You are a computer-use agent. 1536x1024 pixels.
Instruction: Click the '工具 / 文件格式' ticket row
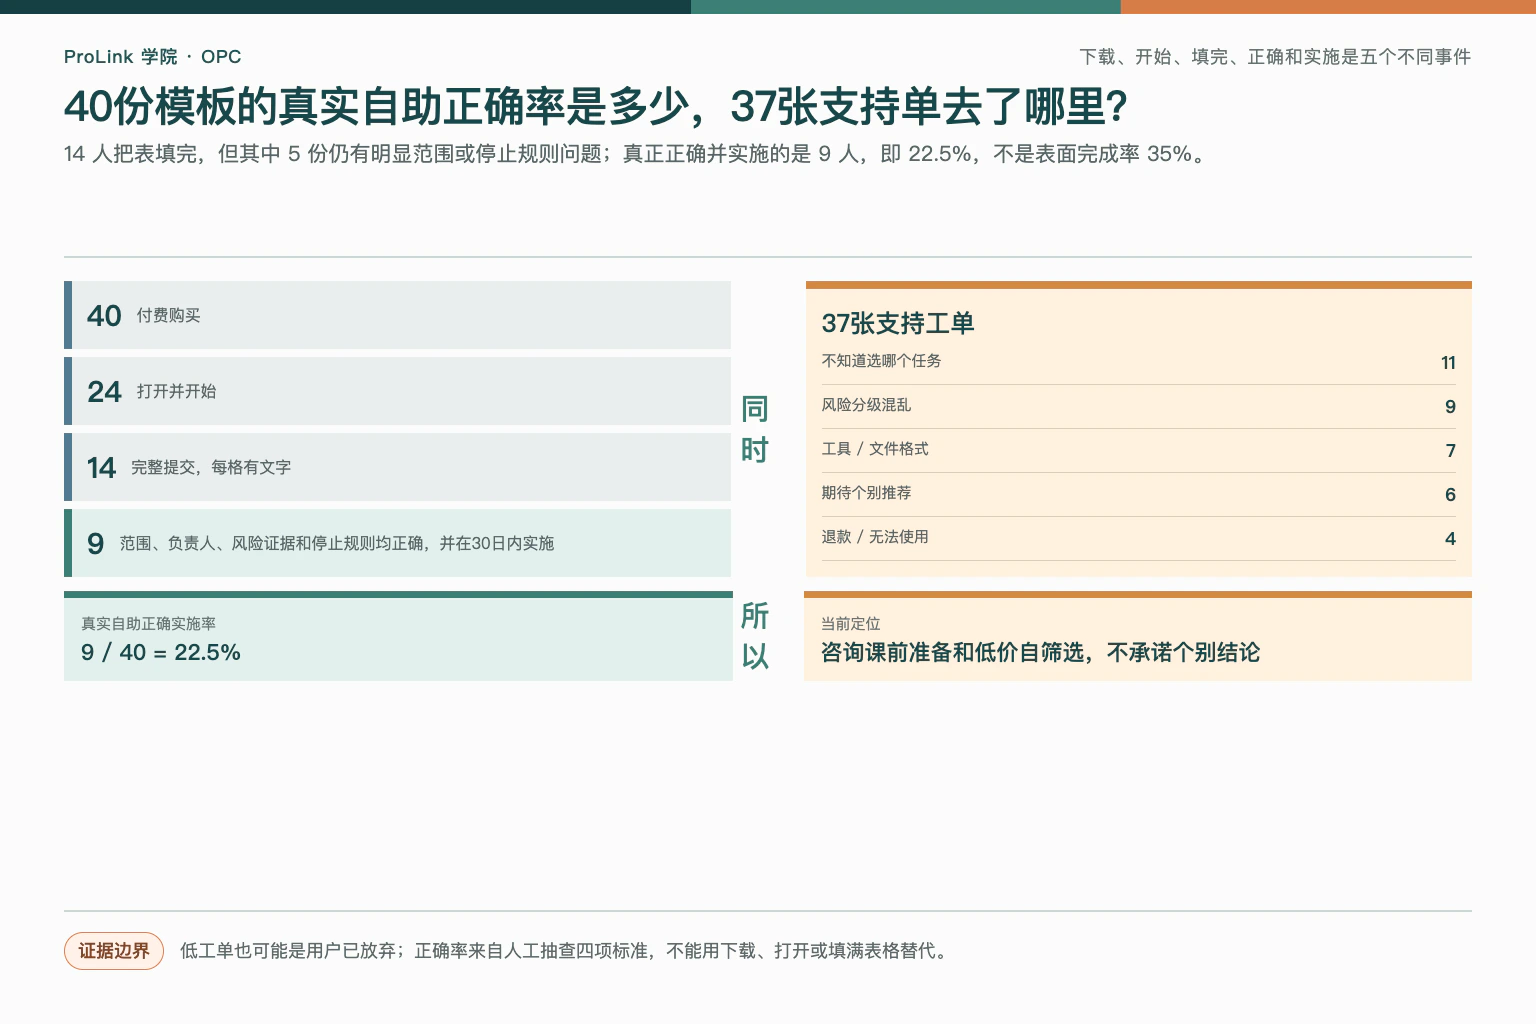click(1139, 450)
